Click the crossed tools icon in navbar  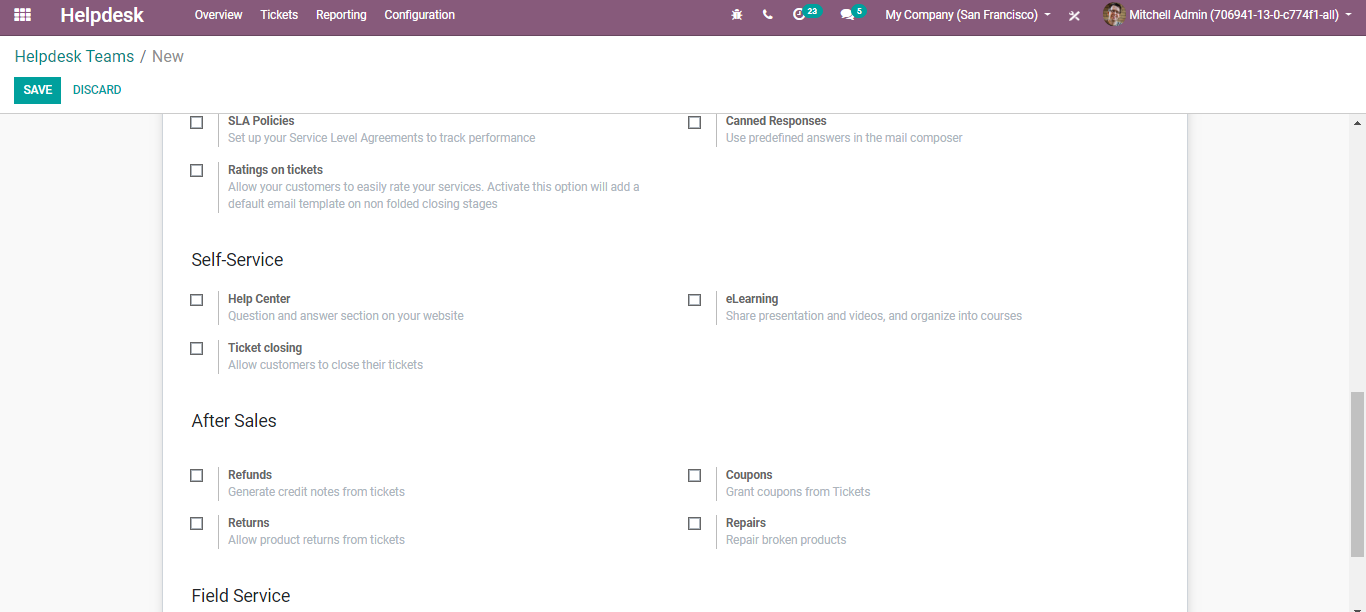1074,16
